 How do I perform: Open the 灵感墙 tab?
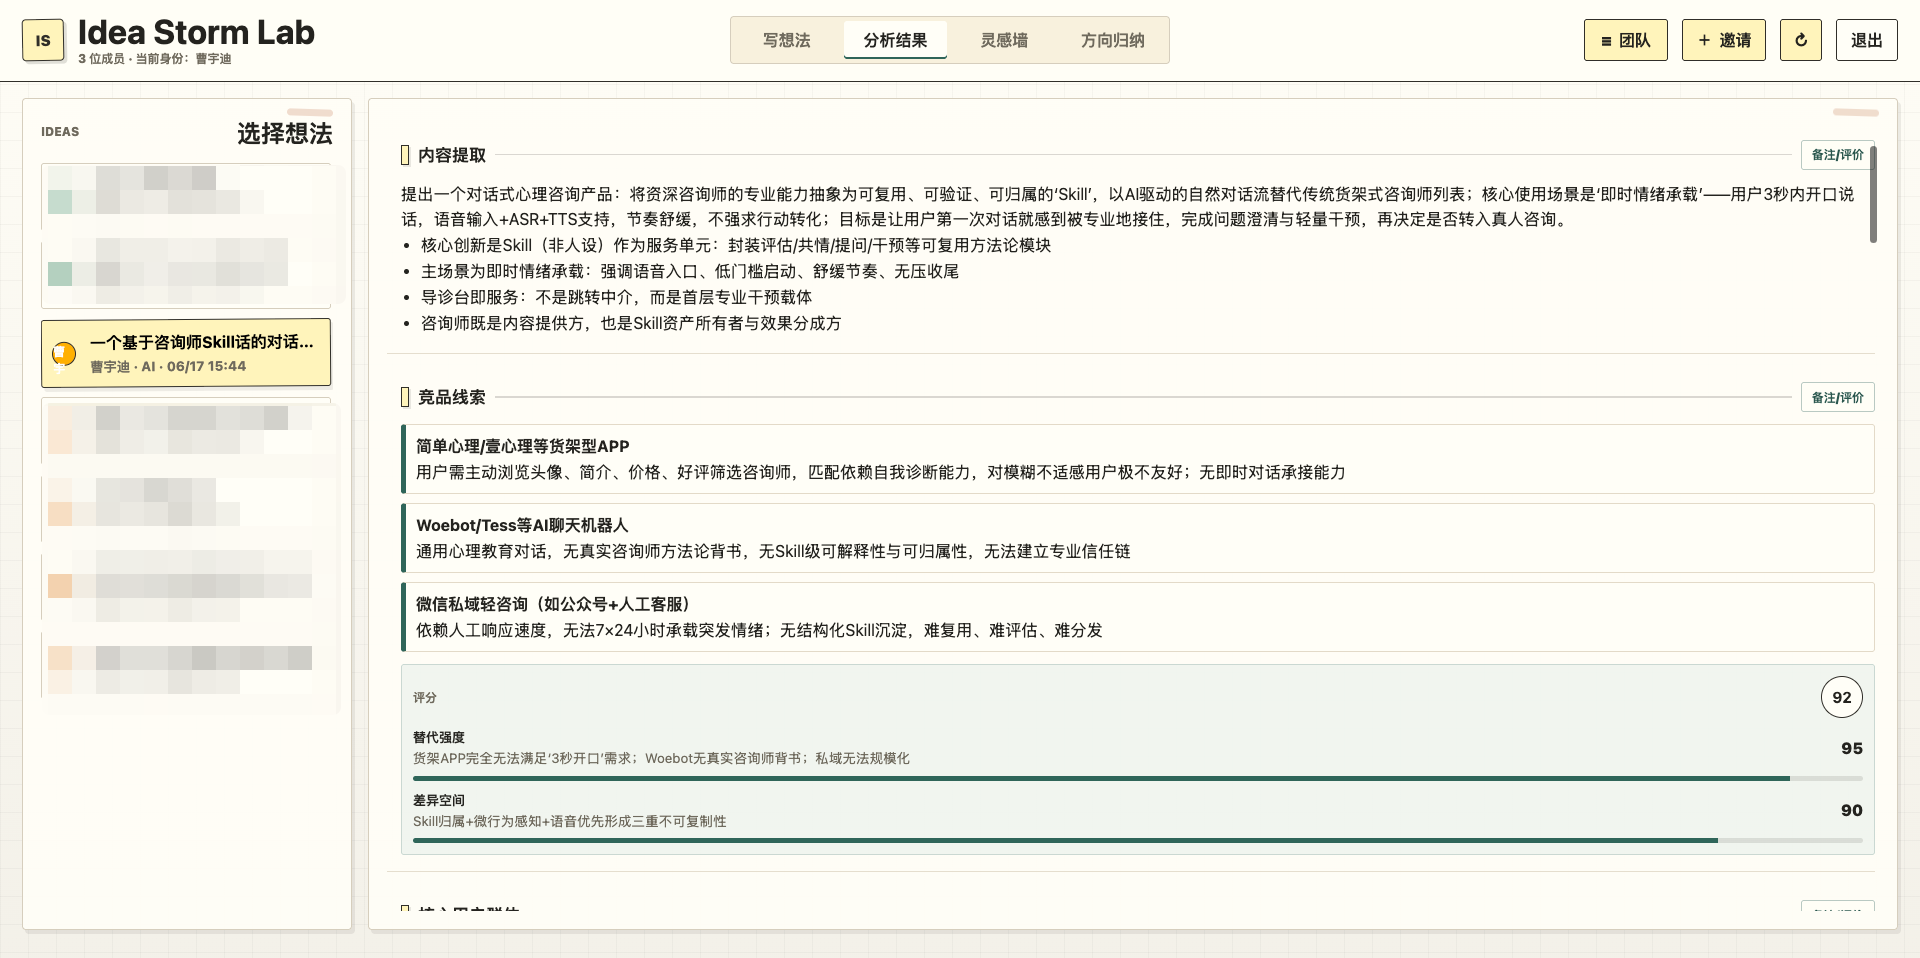pyautogui.click(x=1004, y=40)
